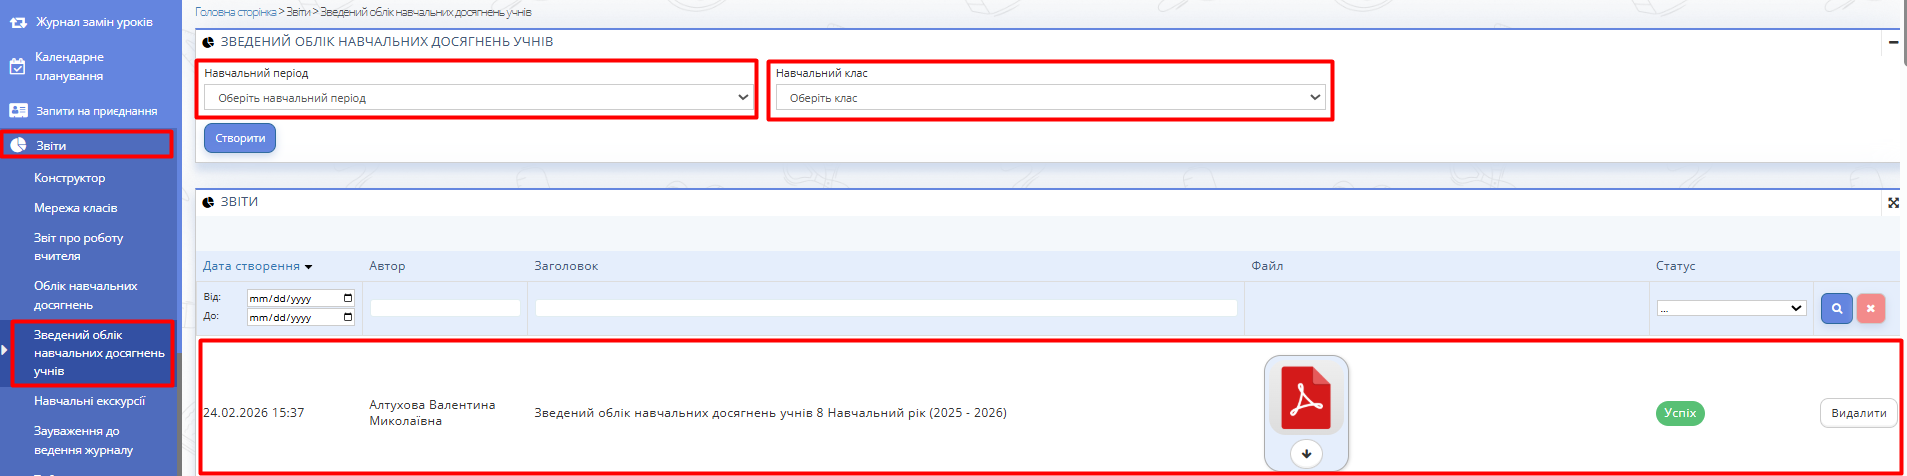Expand the Звіти panel to fullscreen
1907x476 pixels.
point(1892,203)
